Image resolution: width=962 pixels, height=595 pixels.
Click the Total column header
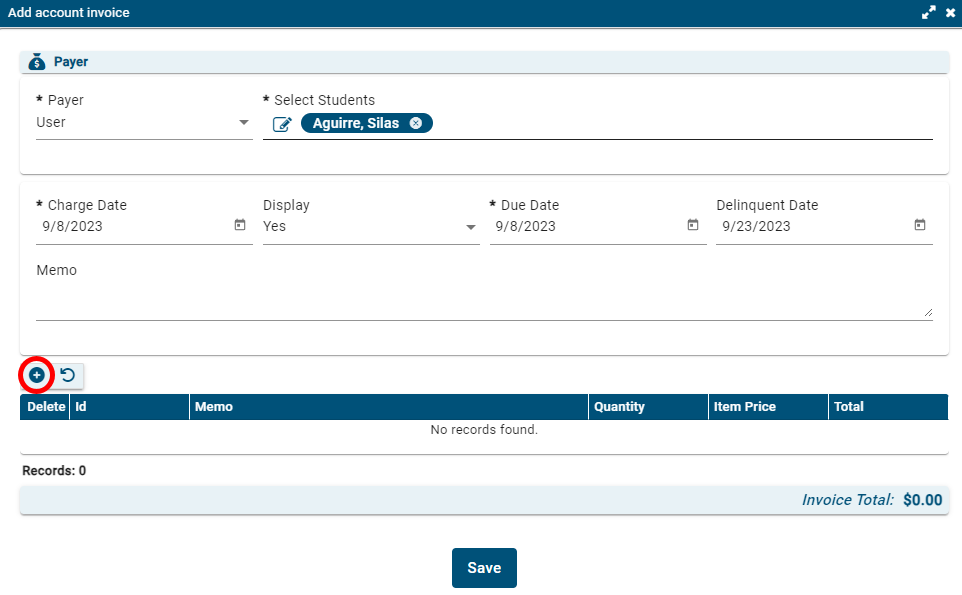pyautogui.click(x=849, y=407)
